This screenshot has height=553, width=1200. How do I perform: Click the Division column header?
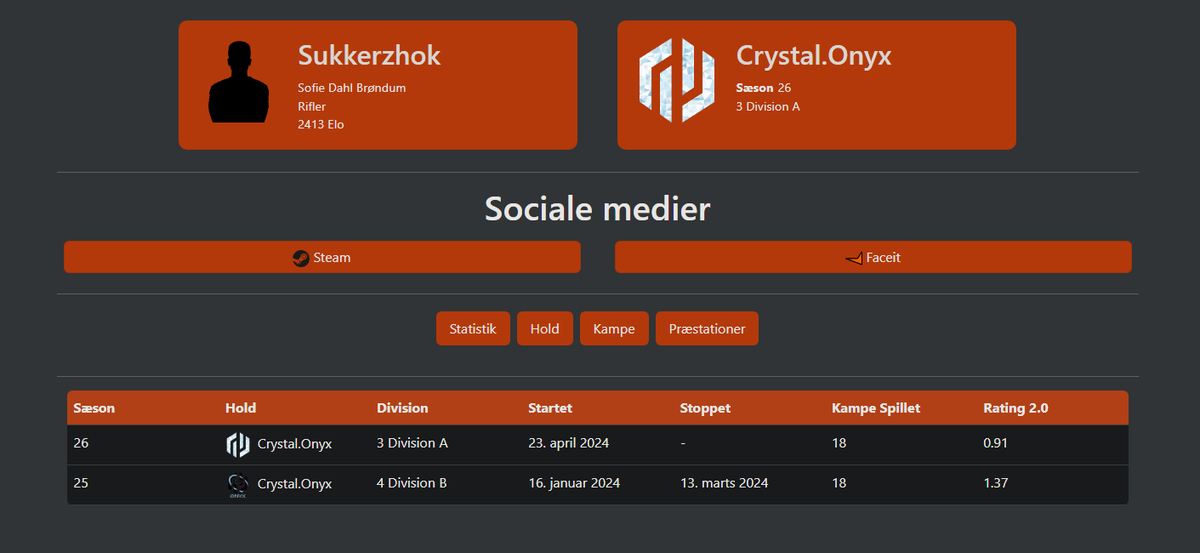click(402, 408)
